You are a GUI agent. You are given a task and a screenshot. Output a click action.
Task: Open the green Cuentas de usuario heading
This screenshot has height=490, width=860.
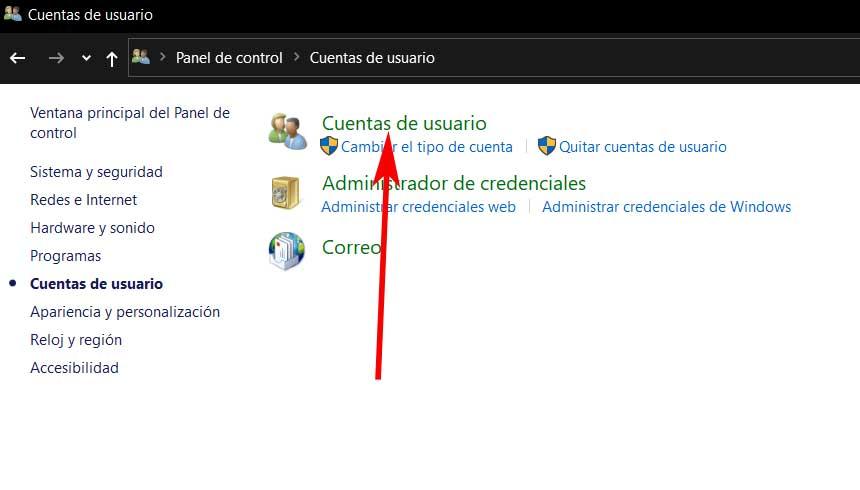(404, 123)
